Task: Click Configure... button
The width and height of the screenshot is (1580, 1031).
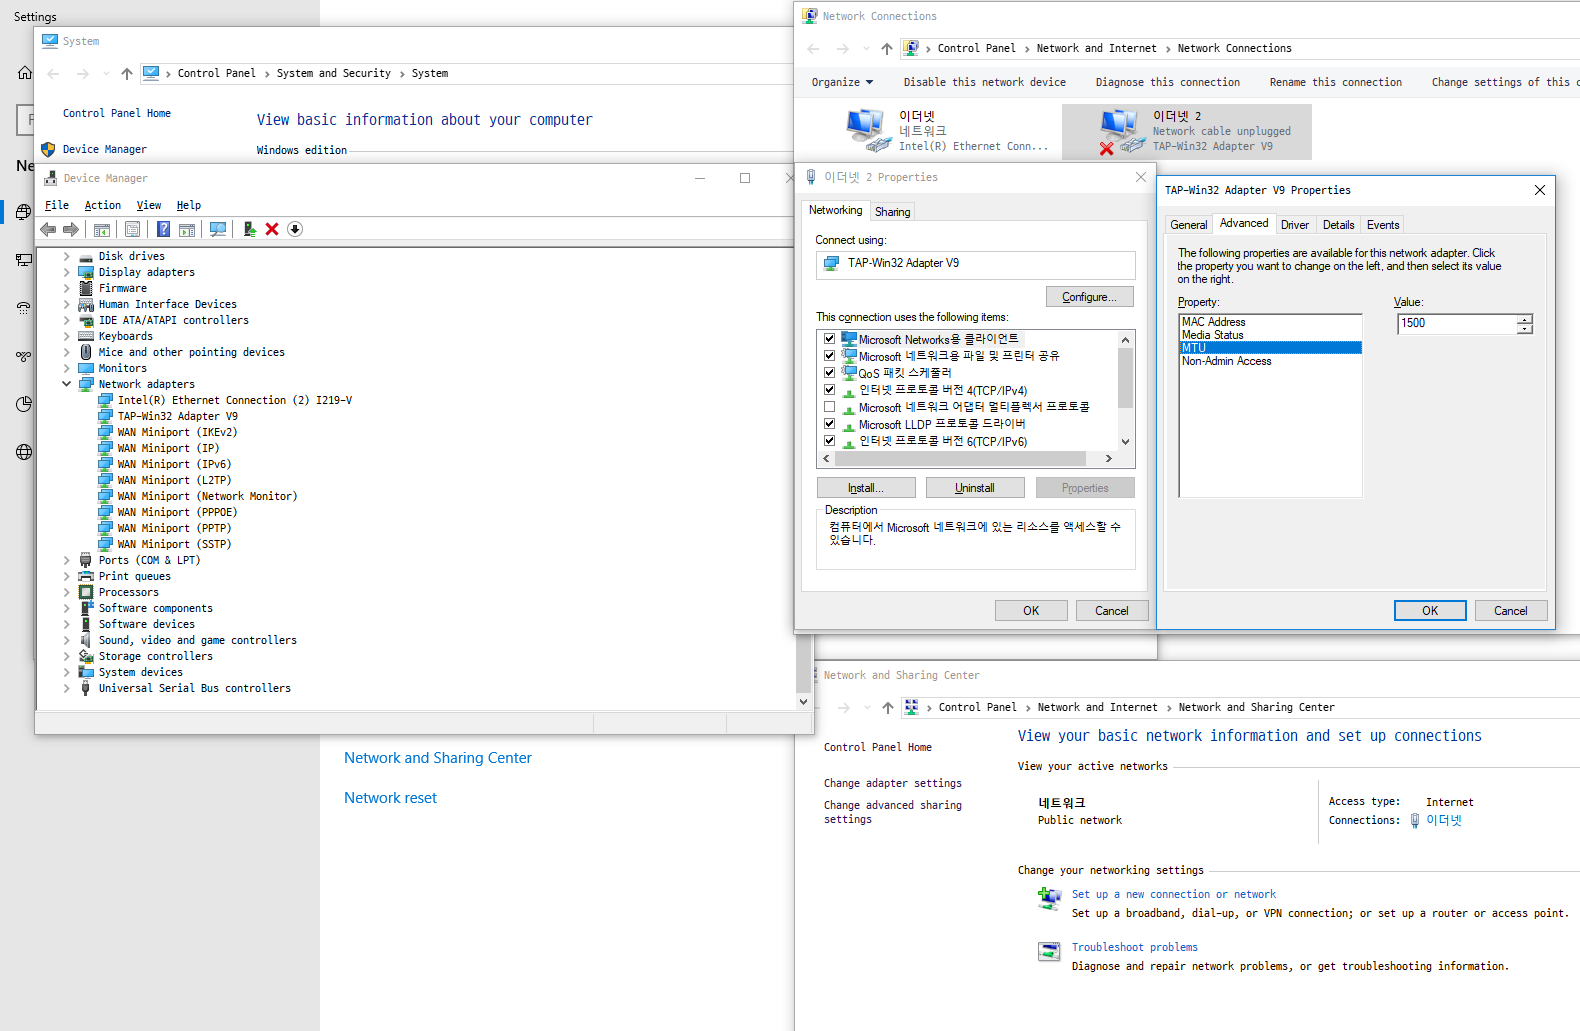Action: [1090, 297]
